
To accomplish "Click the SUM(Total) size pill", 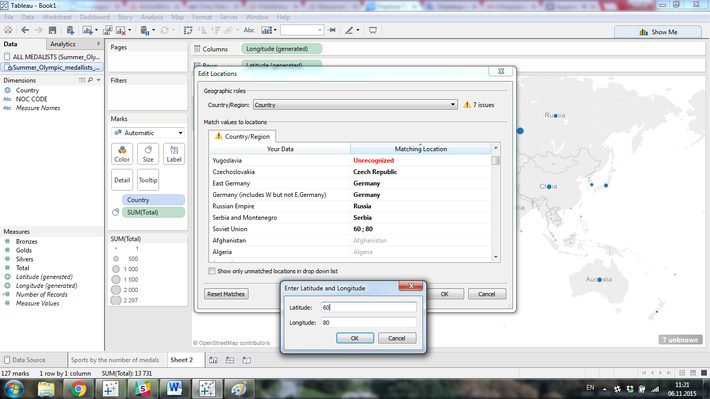I will coord(153,212).
